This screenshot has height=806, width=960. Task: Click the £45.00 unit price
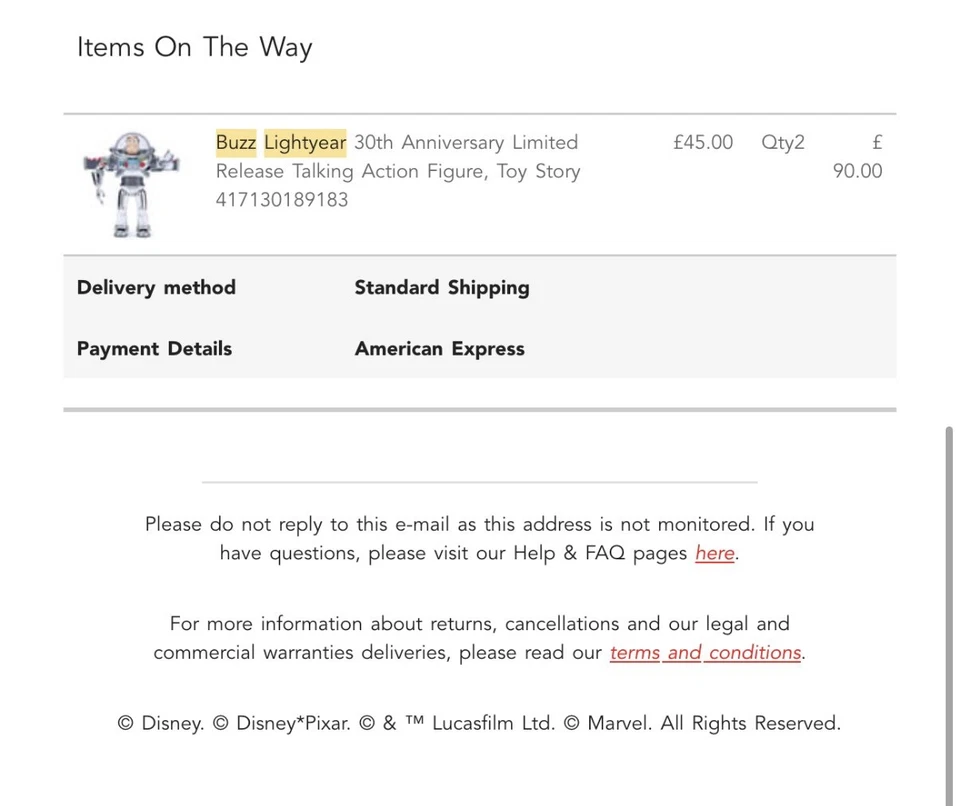[x=703, y=142]
